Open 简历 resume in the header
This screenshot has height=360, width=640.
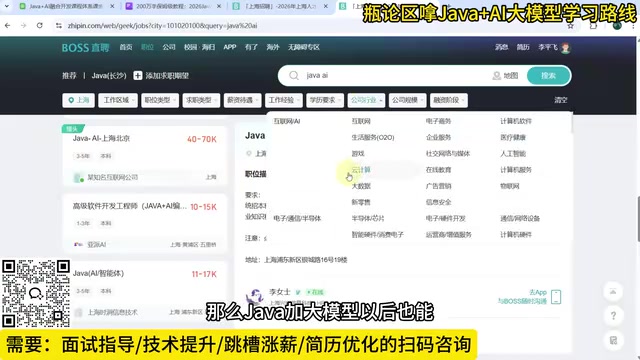pyautogui.click(x=523, y=47)
